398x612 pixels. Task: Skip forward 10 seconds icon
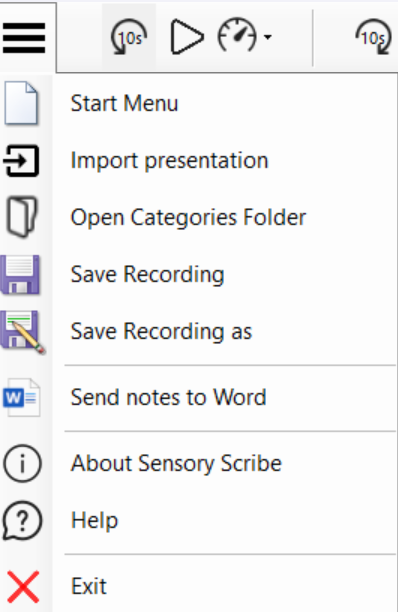coord(374,37)
